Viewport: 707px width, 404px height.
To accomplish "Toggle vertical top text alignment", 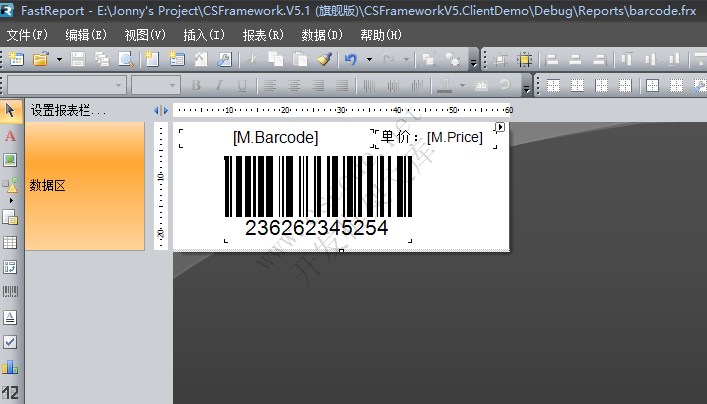I will pyautogui.click(x=369, y=85).
